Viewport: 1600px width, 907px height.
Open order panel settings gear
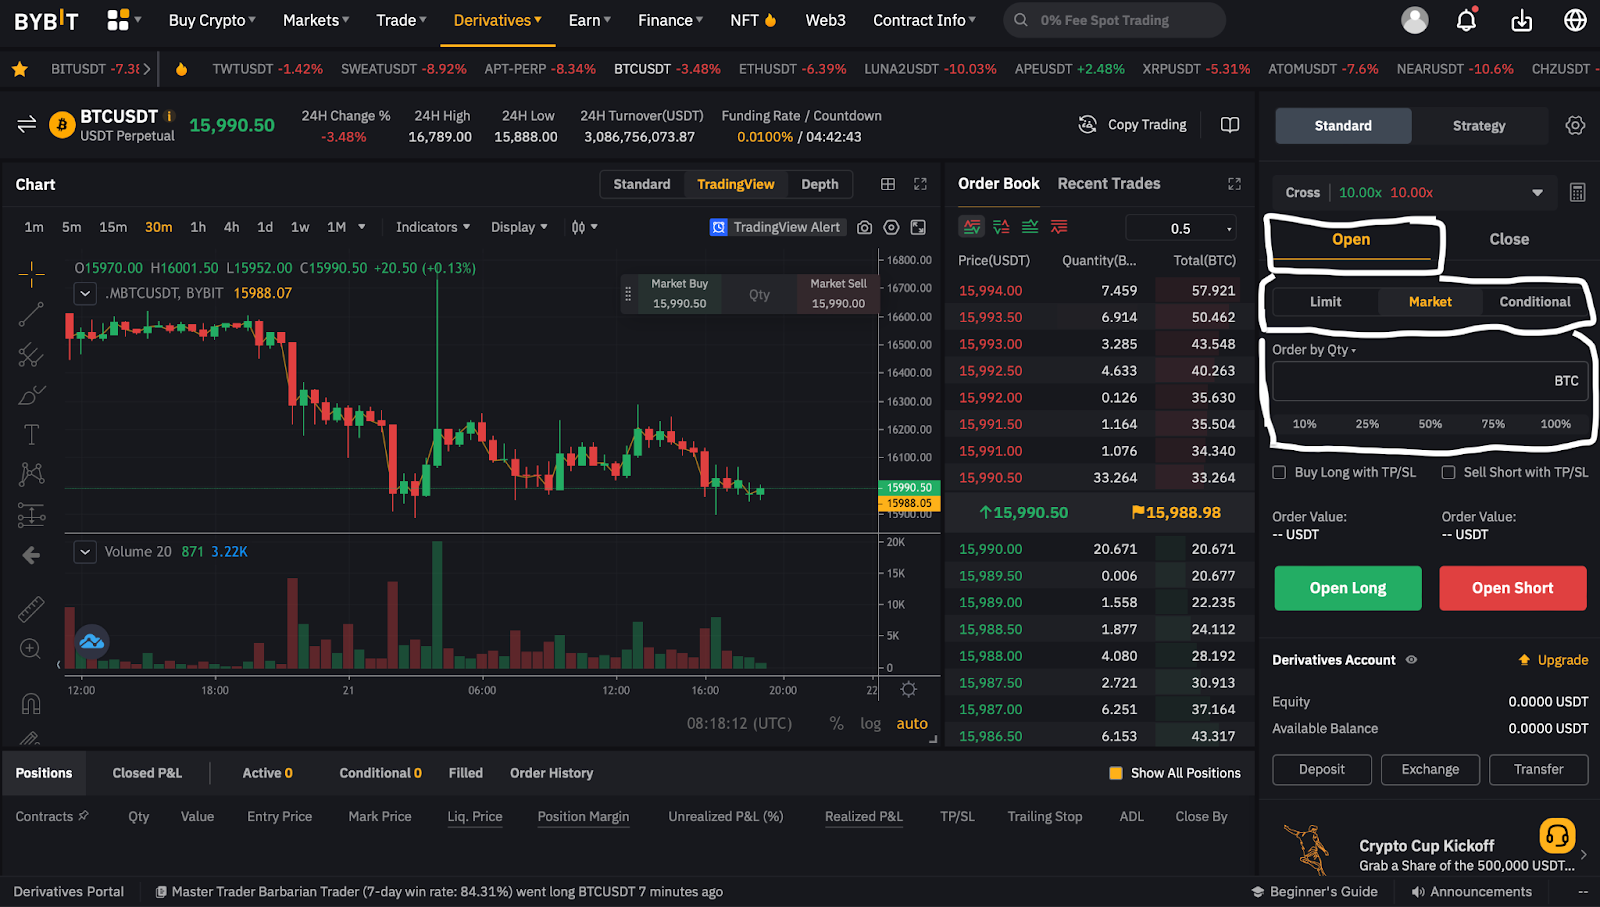[x=1575, y=125]
